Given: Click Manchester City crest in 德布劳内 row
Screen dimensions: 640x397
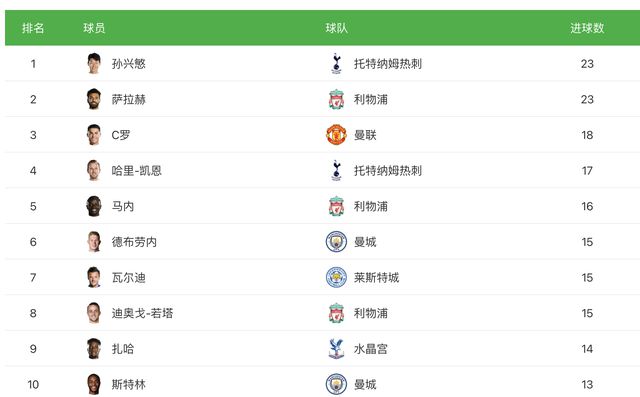Looking at the screenshot, I should pos(336,242).
